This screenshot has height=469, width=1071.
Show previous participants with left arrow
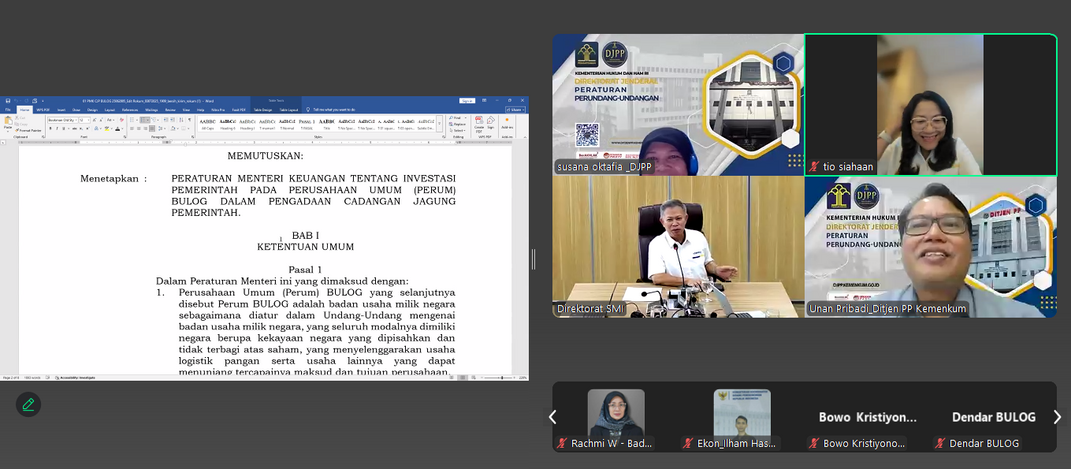[553, 417]
